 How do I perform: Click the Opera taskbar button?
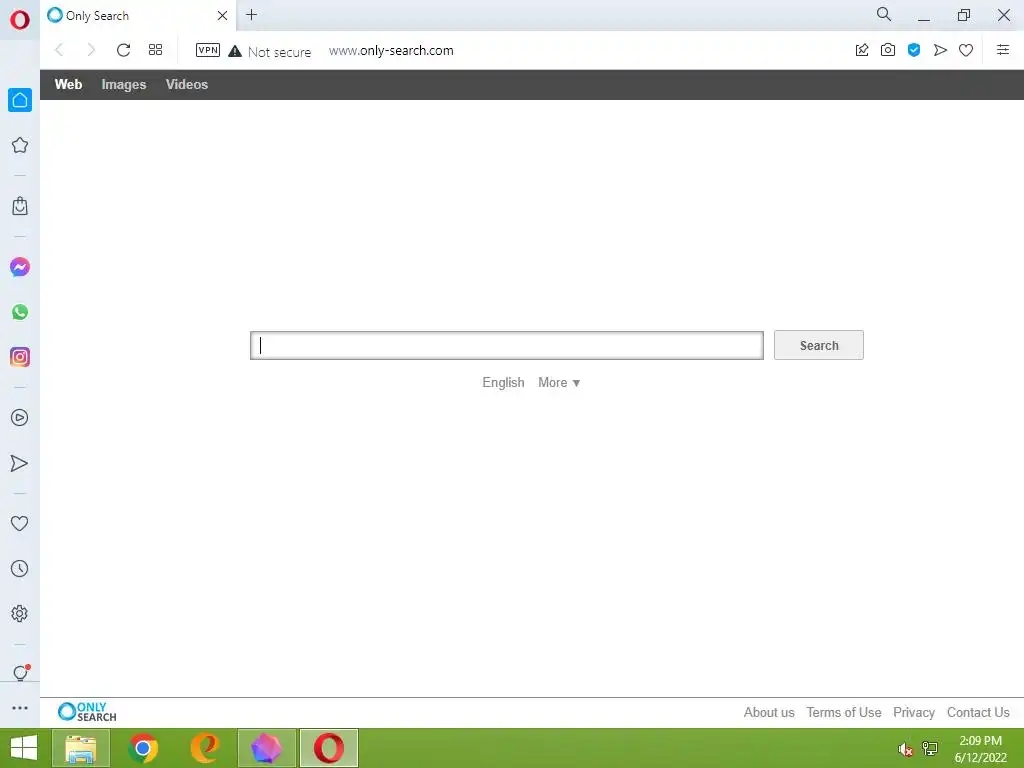[329, 748]
